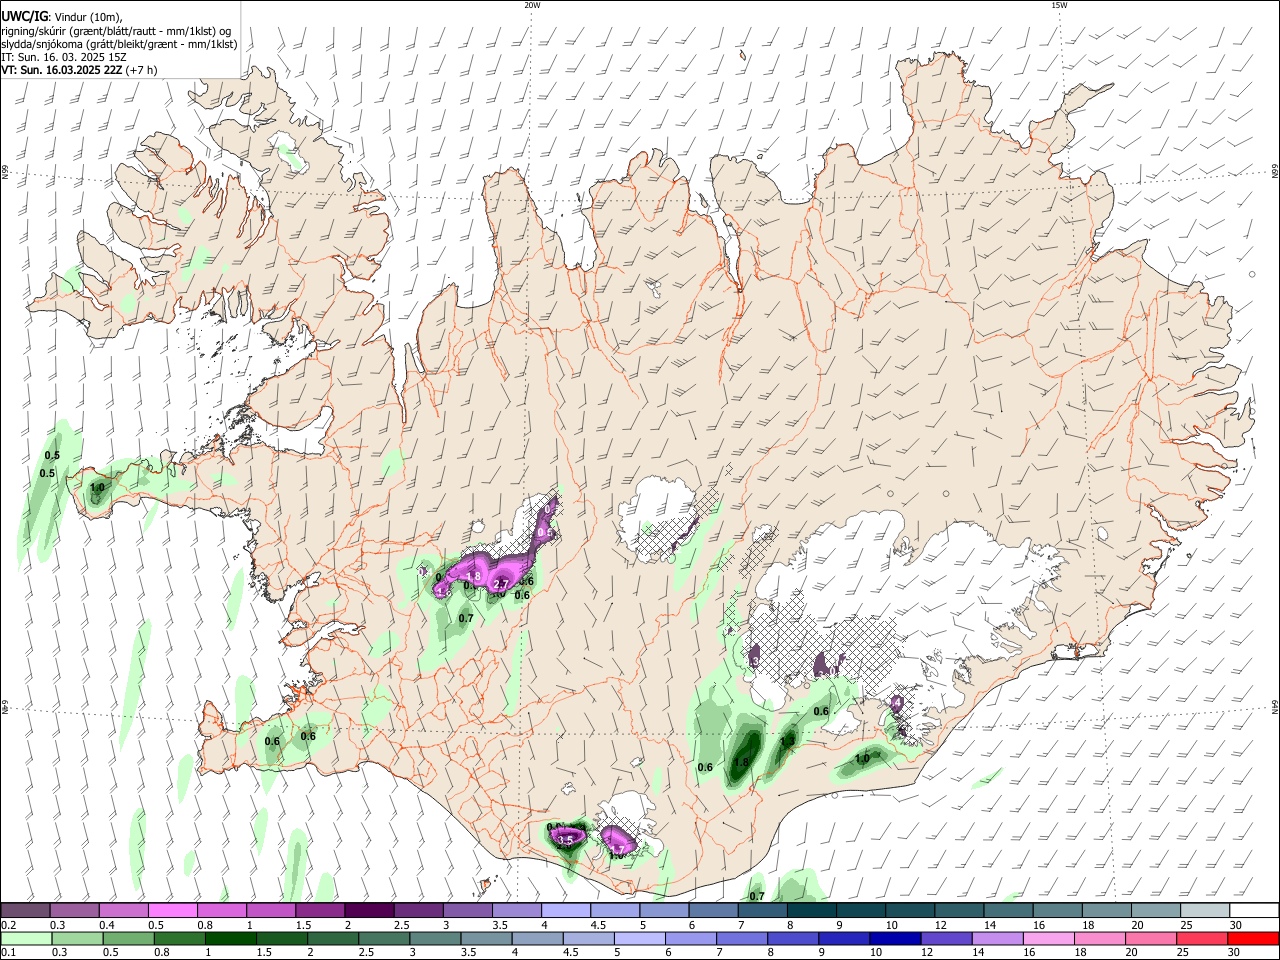1280x960 pixels.
Task: Click the mauve 0.2 swatch in upper legend
Action: coord(26,911)
